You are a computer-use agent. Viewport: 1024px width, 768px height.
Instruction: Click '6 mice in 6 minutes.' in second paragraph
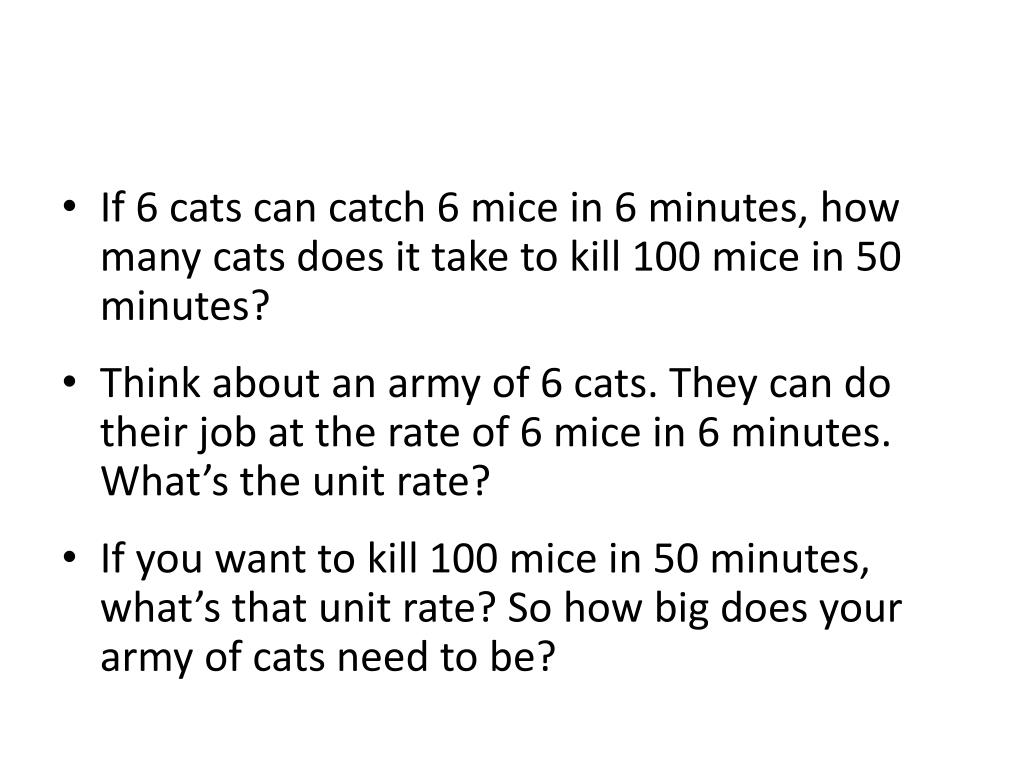pos(705,432)
